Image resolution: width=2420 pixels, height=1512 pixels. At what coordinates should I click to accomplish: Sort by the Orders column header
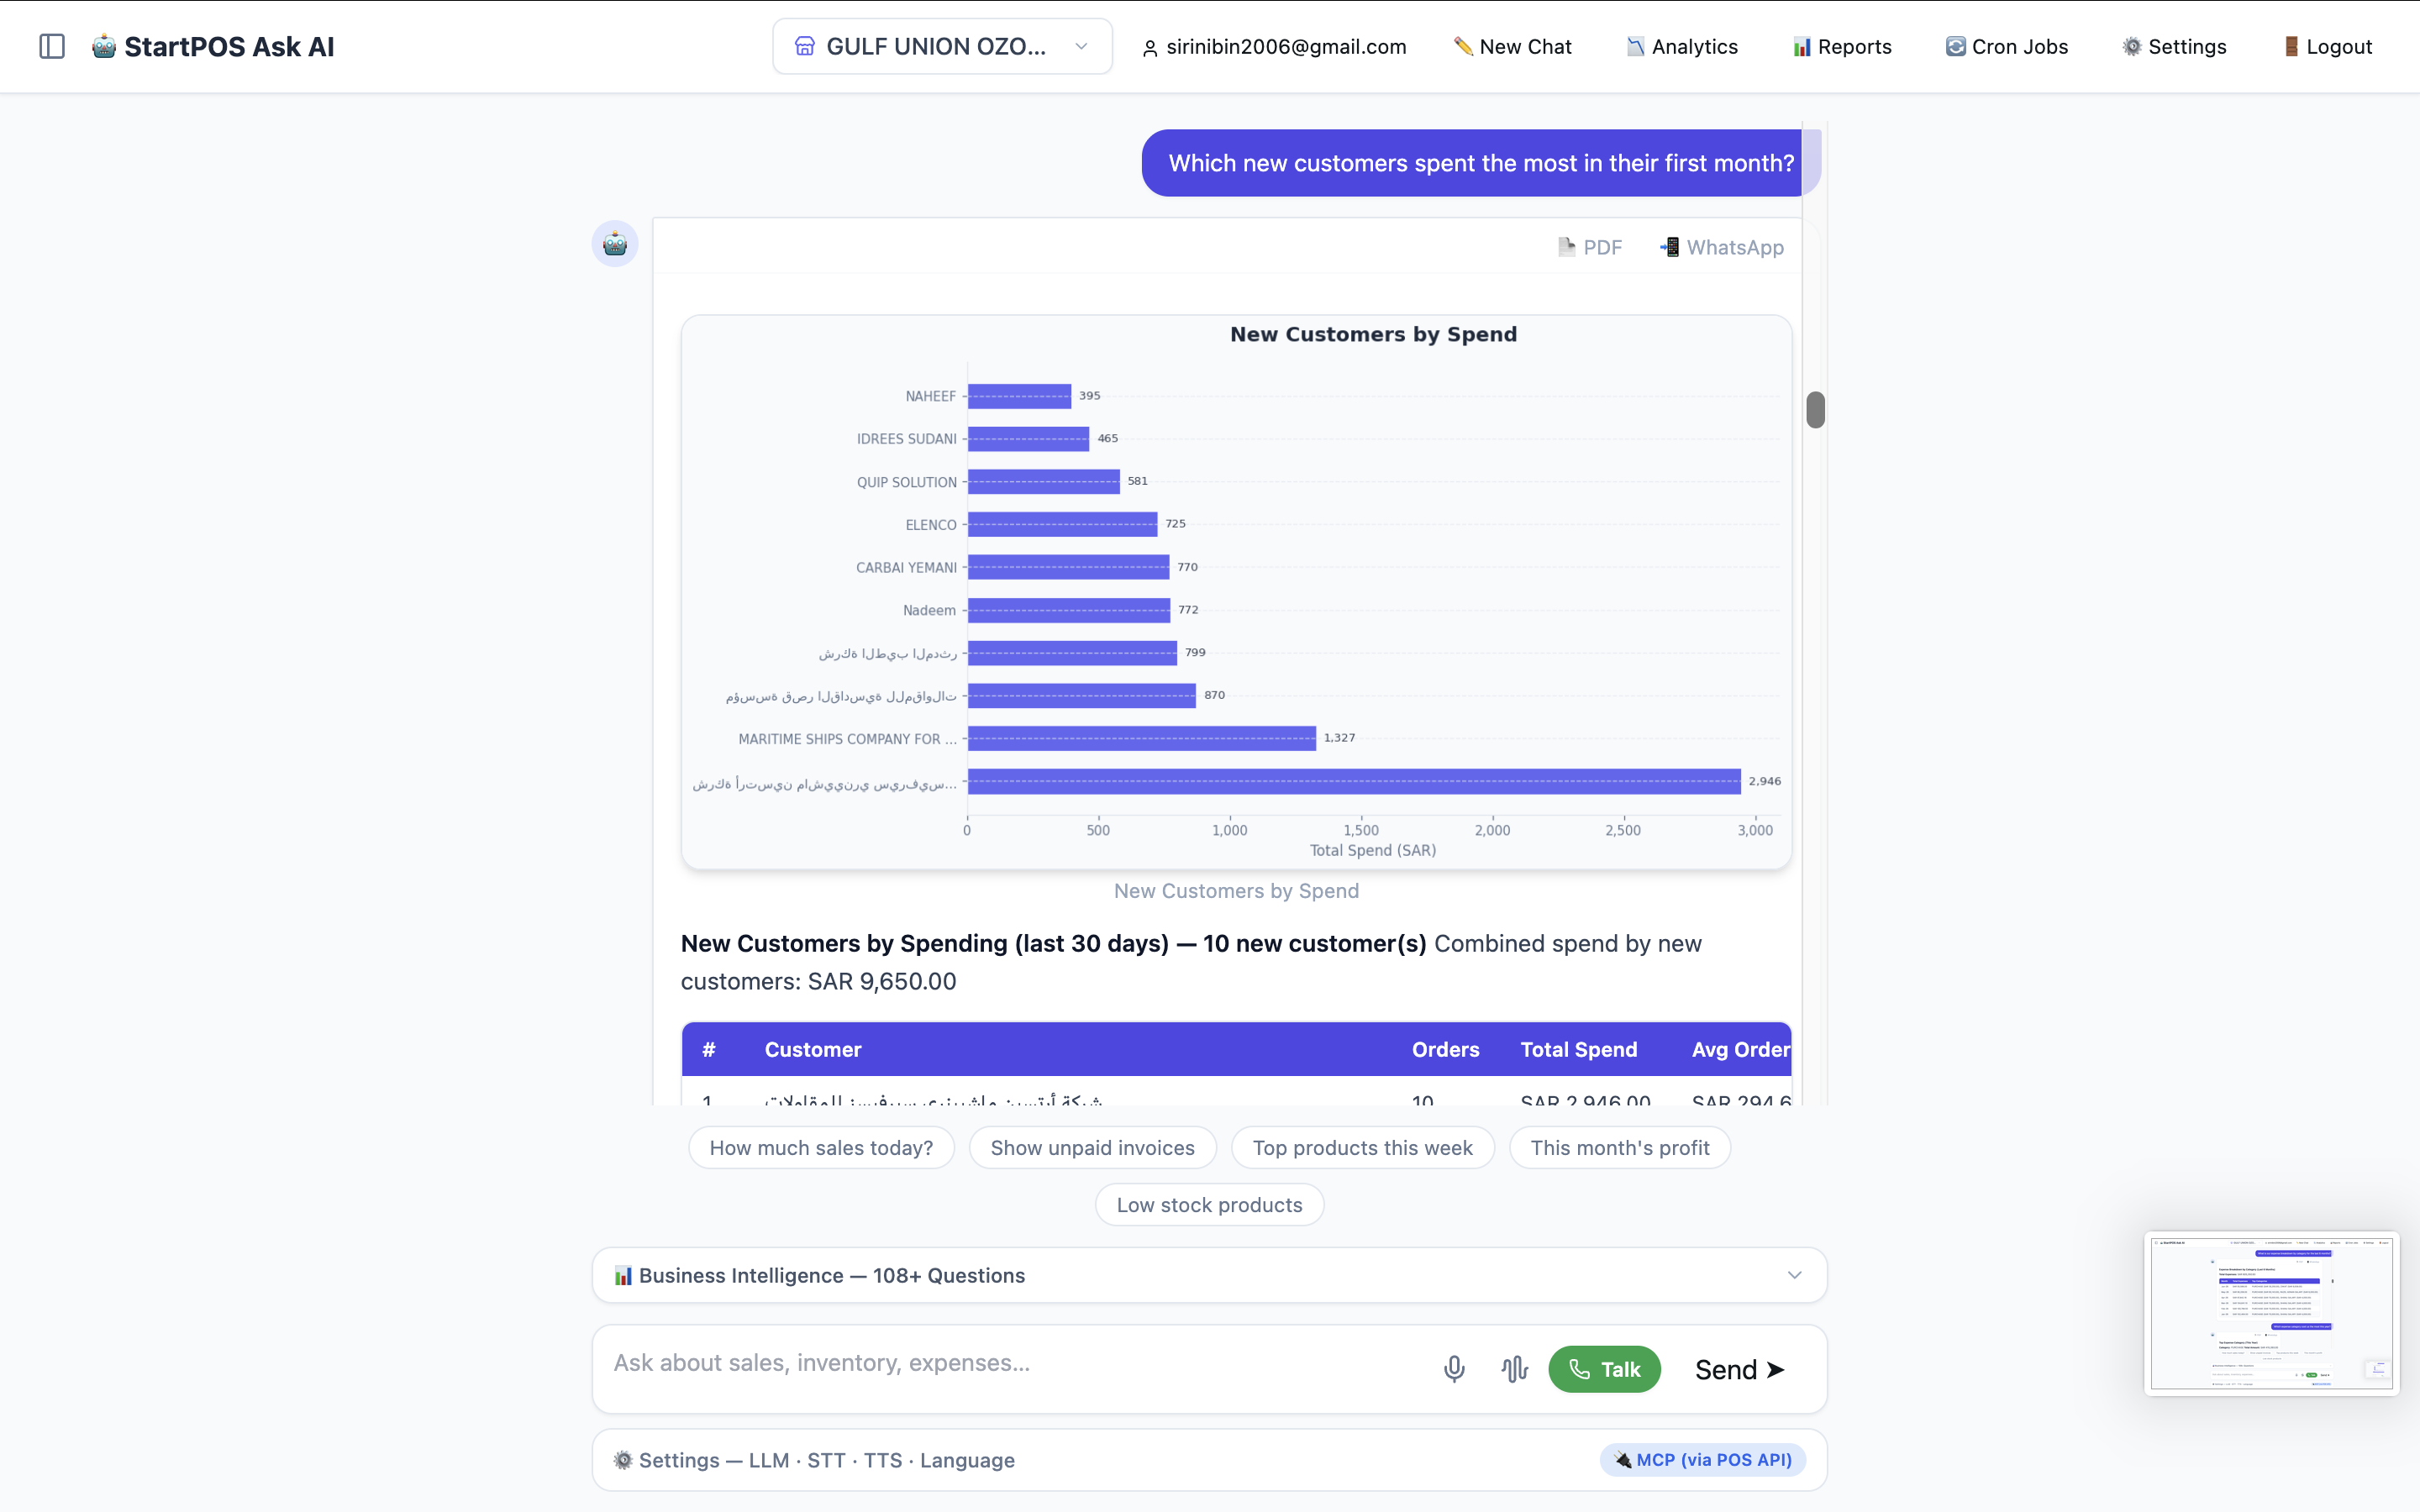coord(1445,1049)
